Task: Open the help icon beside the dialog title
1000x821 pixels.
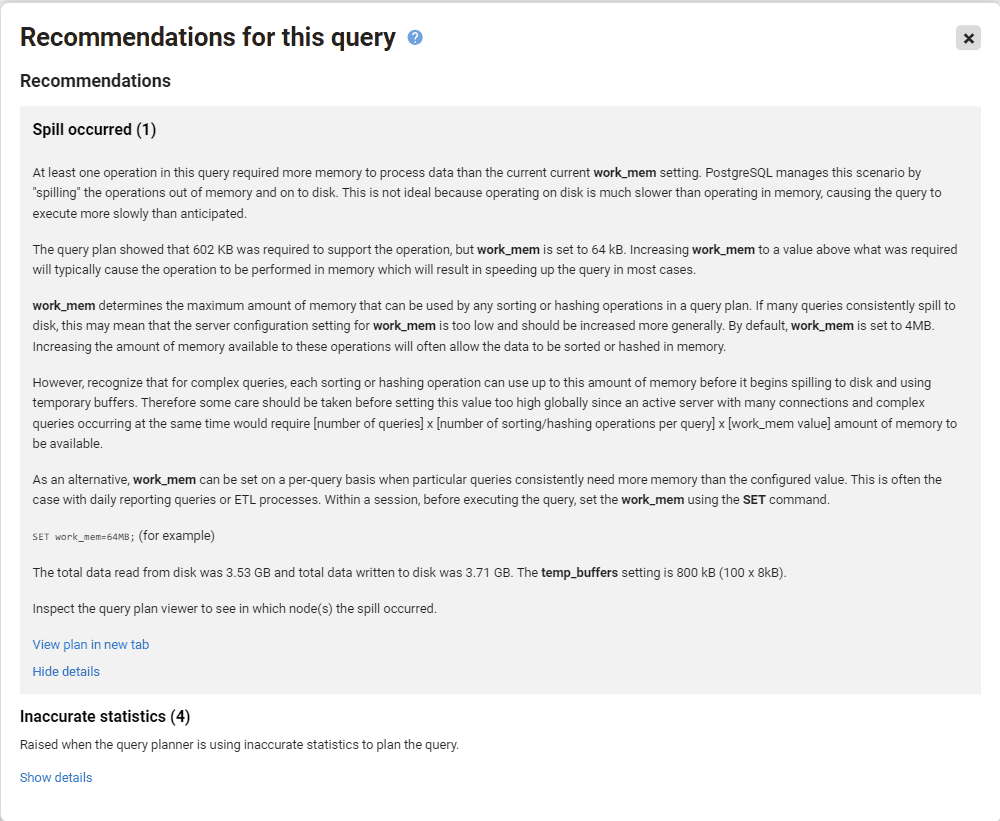Action: tap(415, 37)
